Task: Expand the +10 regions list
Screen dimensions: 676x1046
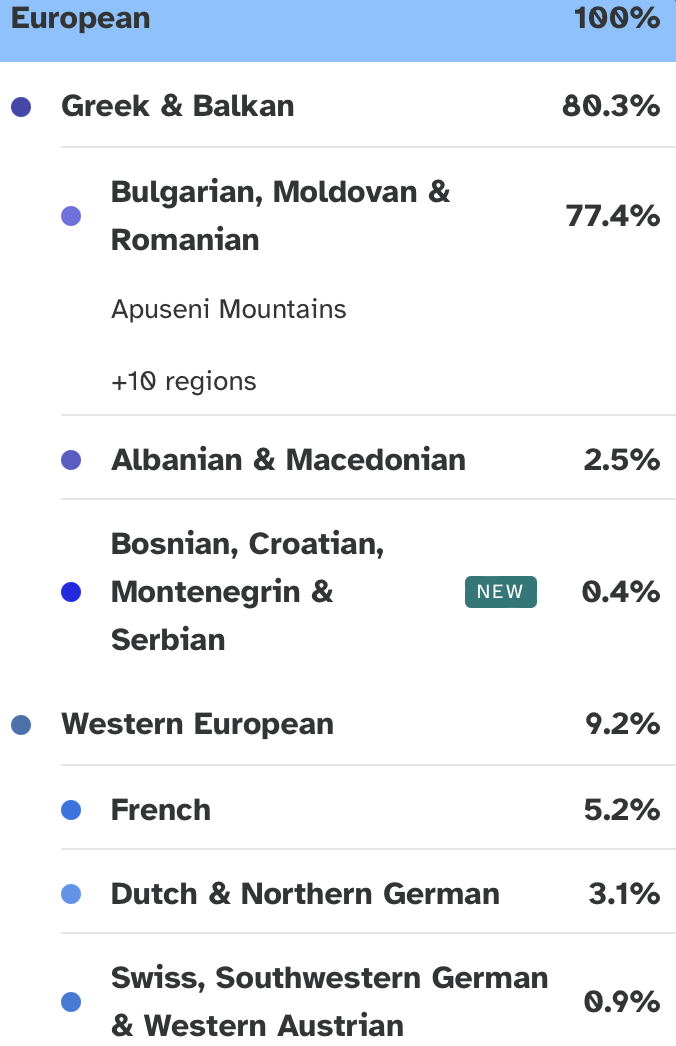Action: [x=184, y=381]
